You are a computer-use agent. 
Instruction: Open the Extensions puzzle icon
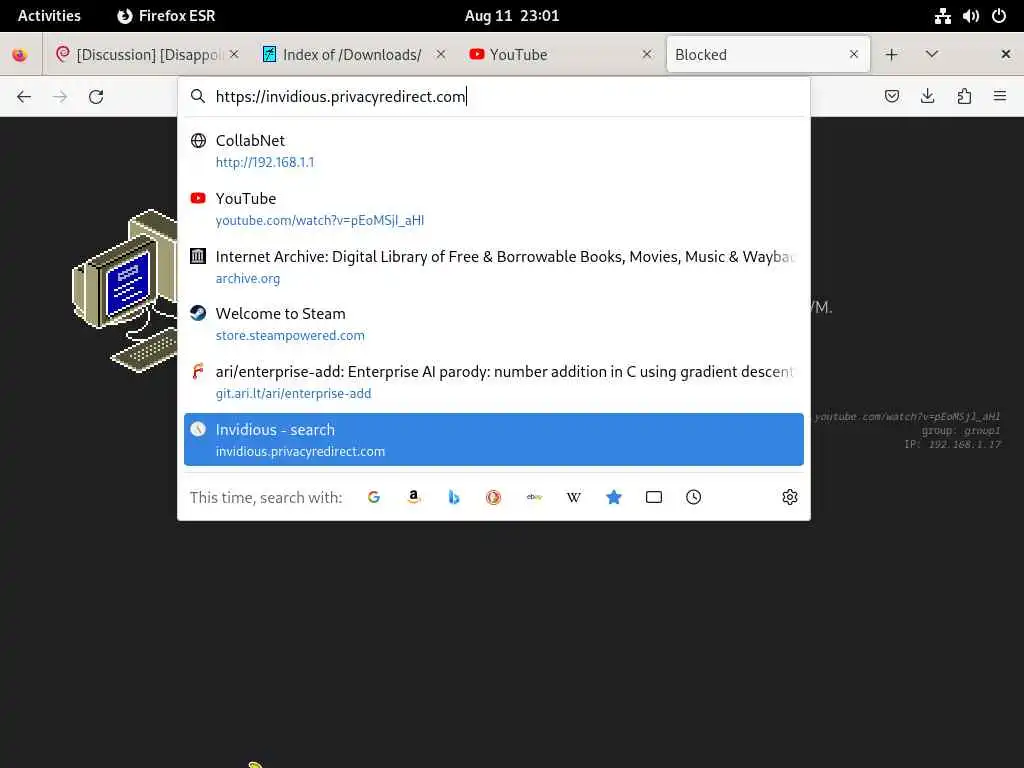click(964, 97)
